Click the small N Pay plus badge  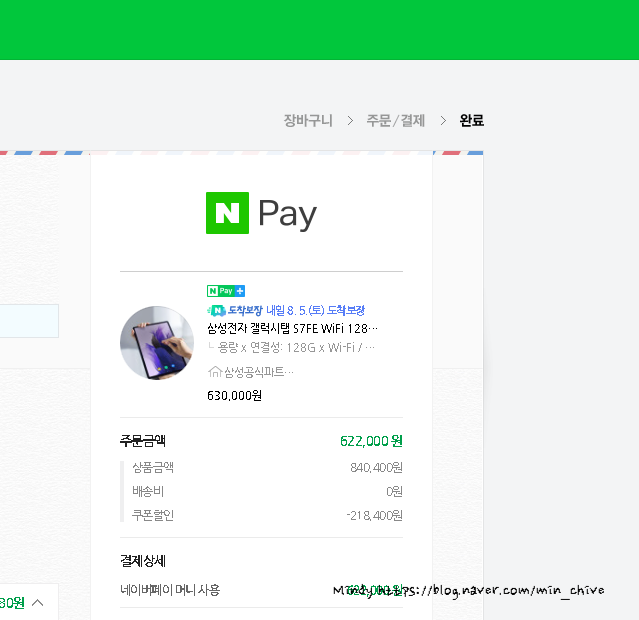[x=226, y=291]
